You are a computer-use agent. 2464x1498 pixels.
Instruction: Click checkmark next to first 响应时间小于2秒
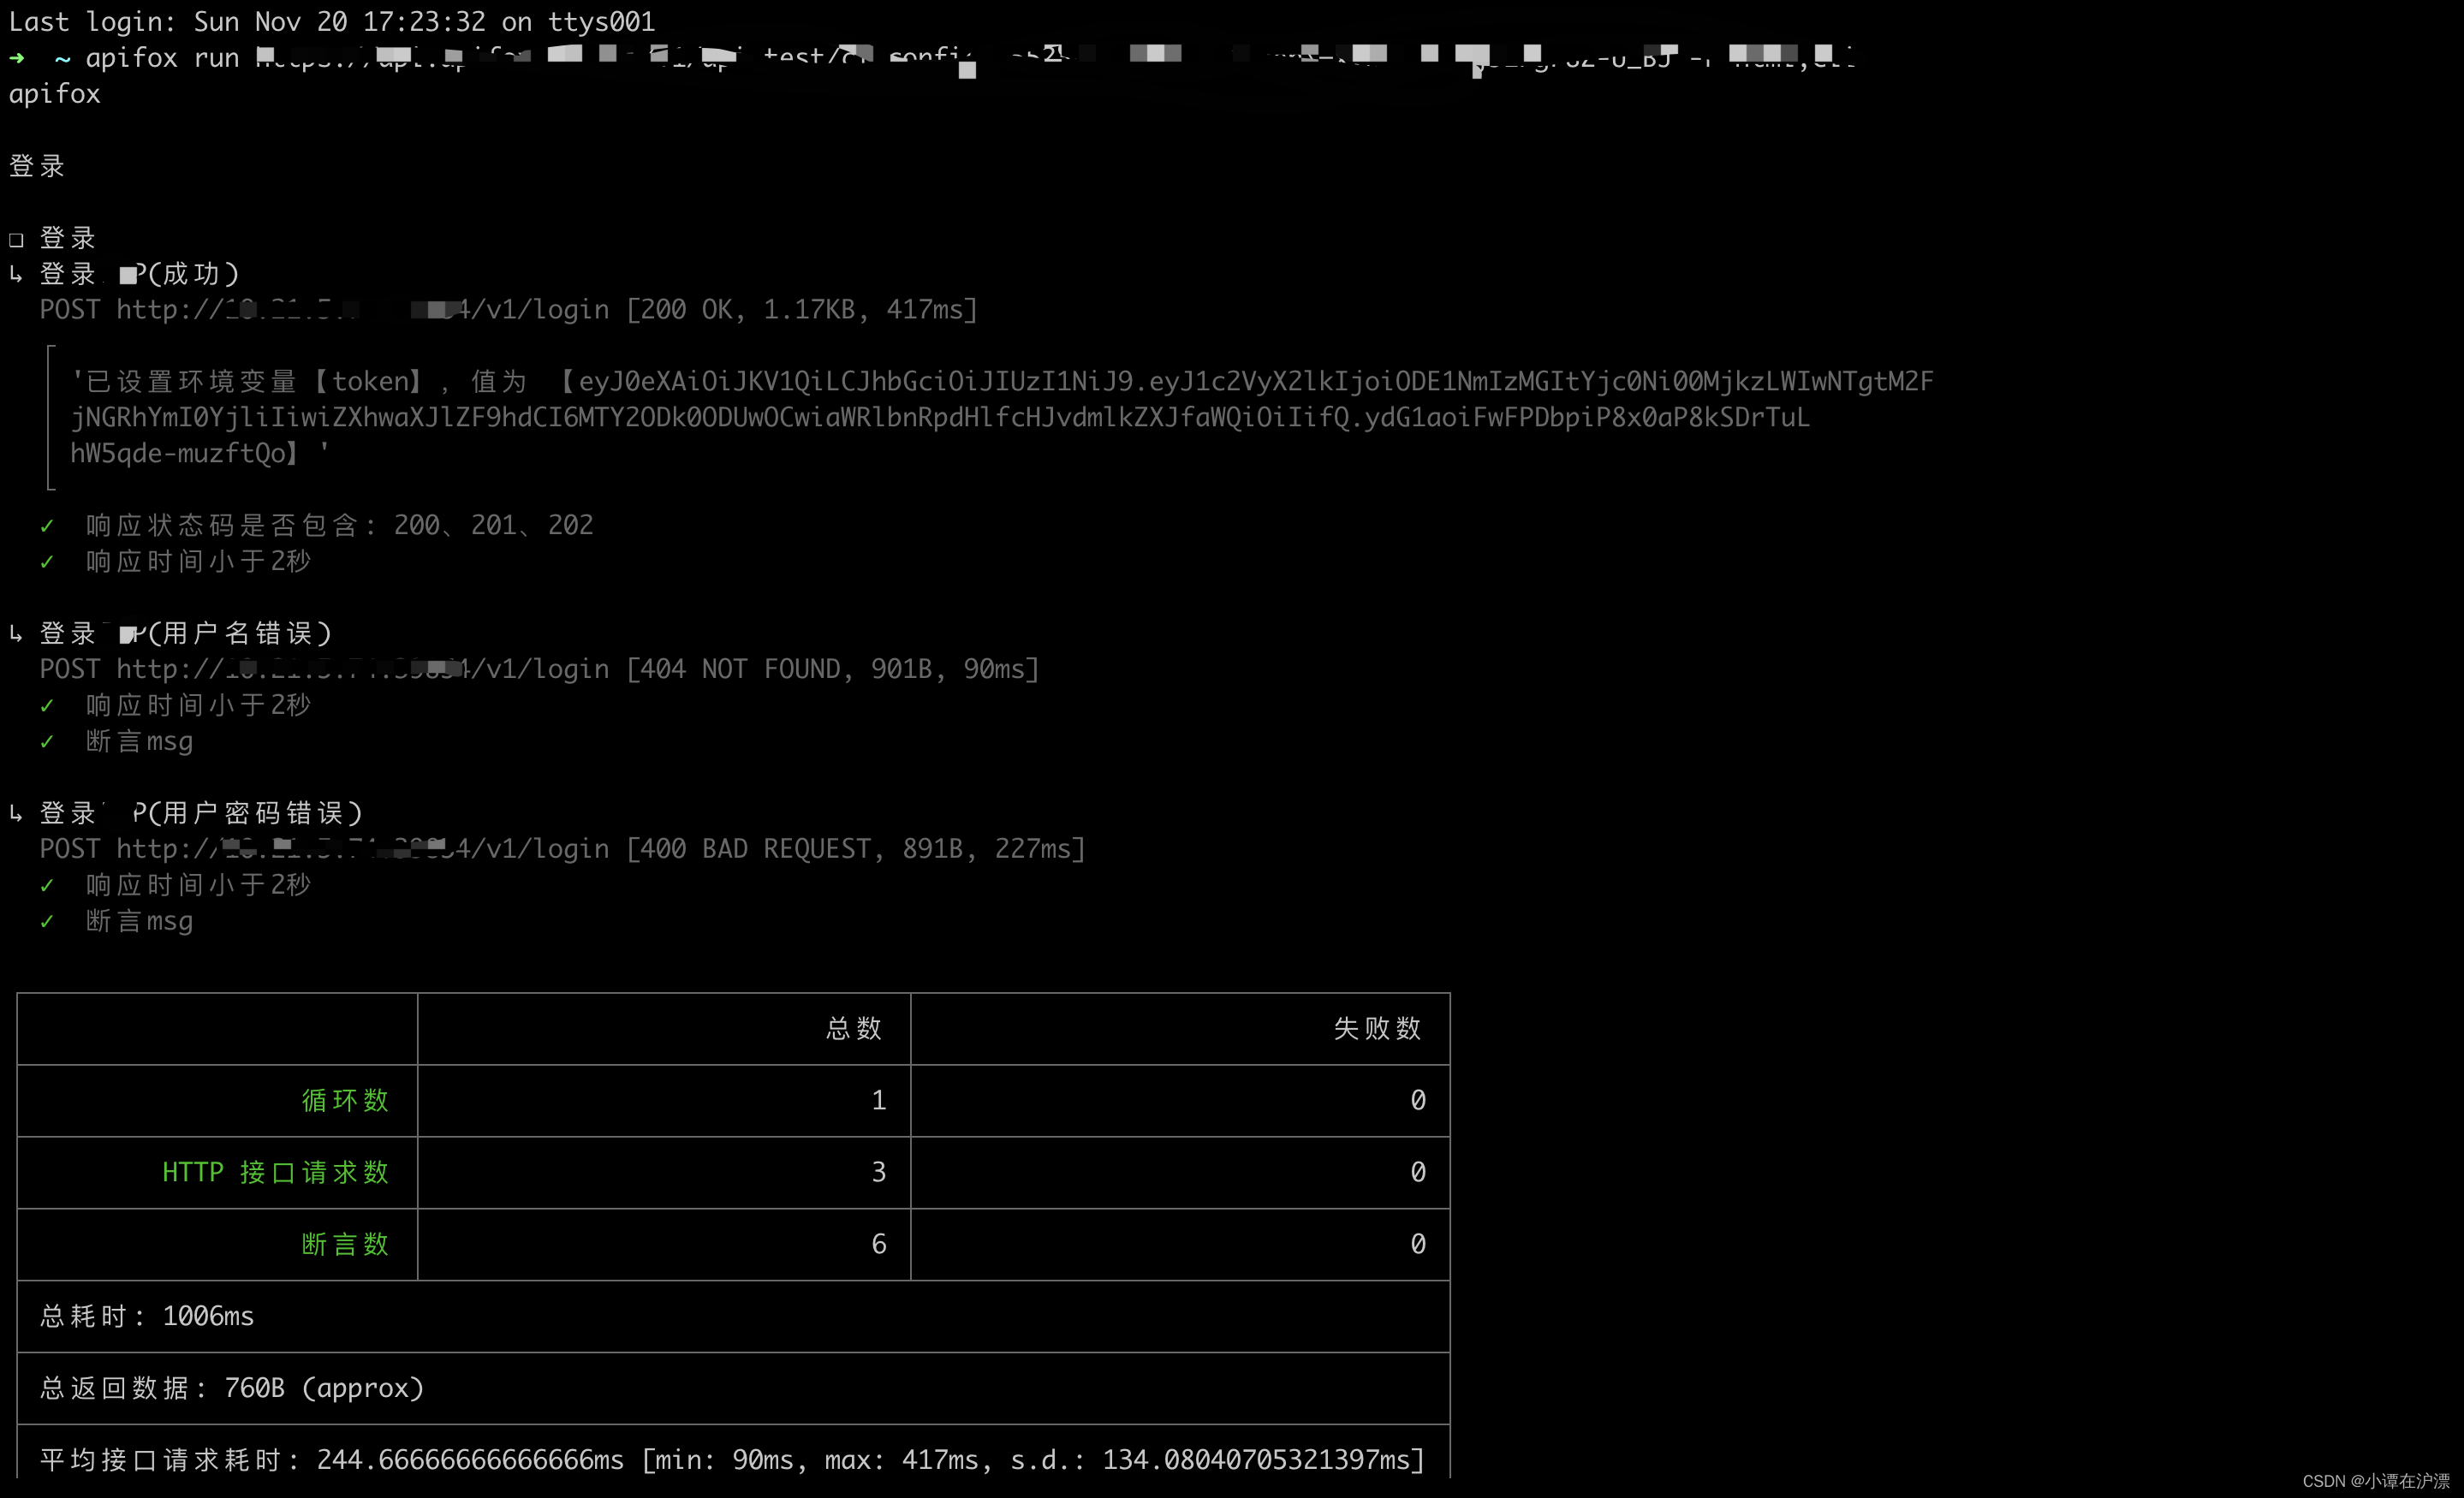tap(47, 562)
